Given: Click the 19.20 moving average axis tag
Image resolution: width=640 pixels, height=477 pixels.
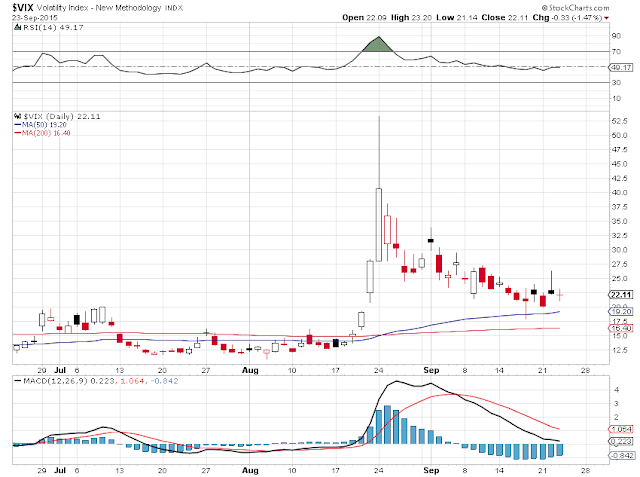Looking at the screenshot, I should pos(621,311).
